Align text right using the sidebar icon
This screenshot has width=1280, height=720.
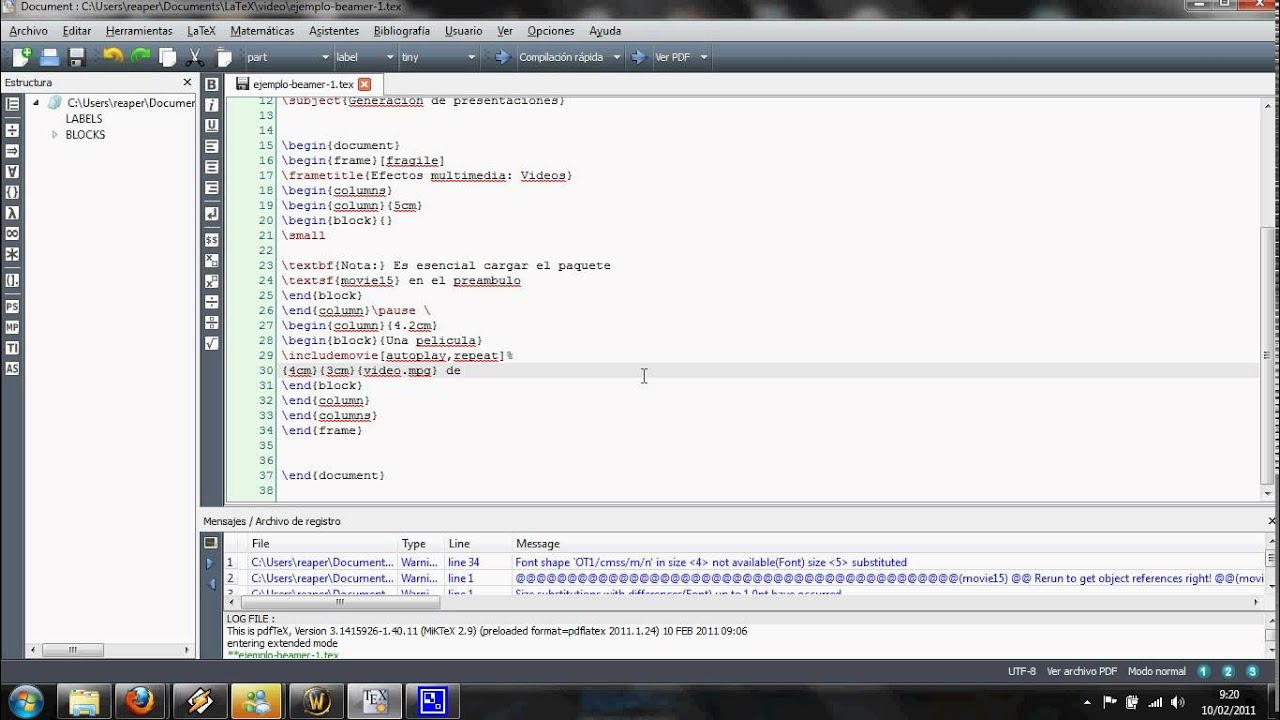[x=212, y=187]
